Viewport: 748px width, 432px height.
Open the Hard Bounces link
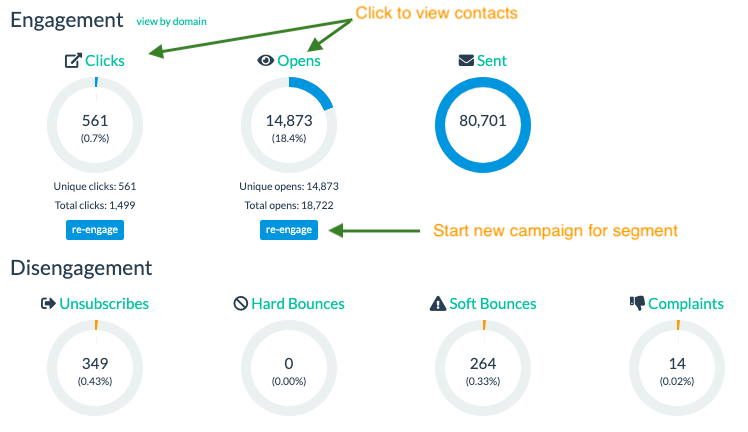[298, 303]
